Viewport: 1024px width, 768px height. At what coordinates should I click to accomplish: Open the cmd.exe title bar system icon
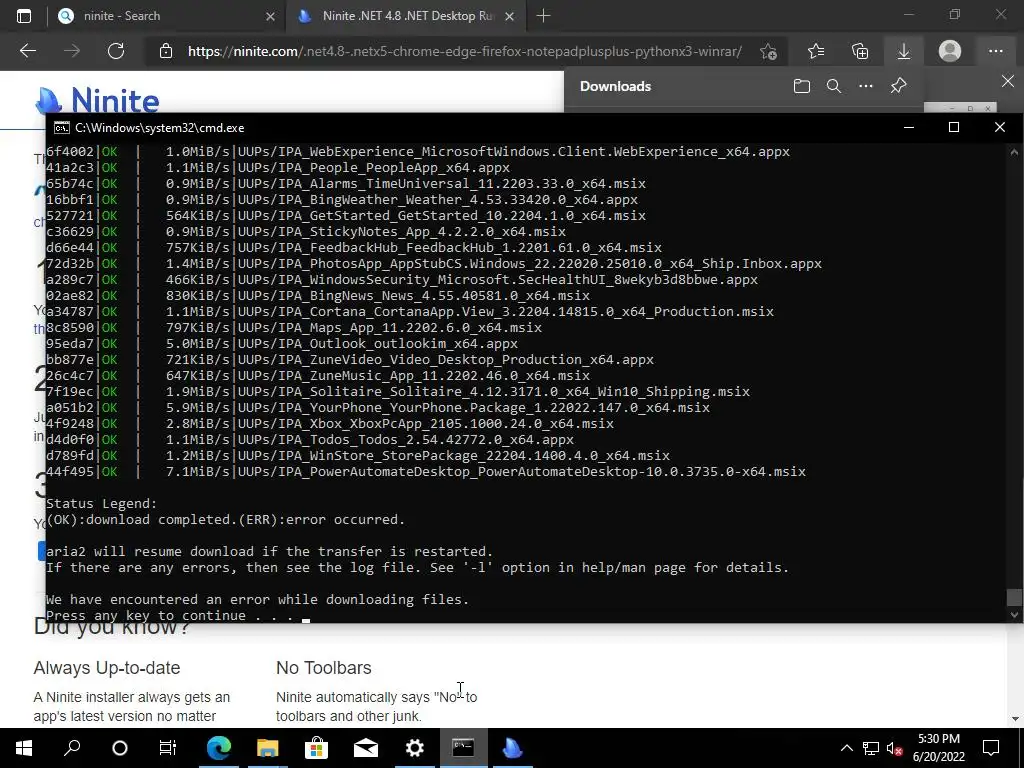pyautogui.click(x=61, y=128)
